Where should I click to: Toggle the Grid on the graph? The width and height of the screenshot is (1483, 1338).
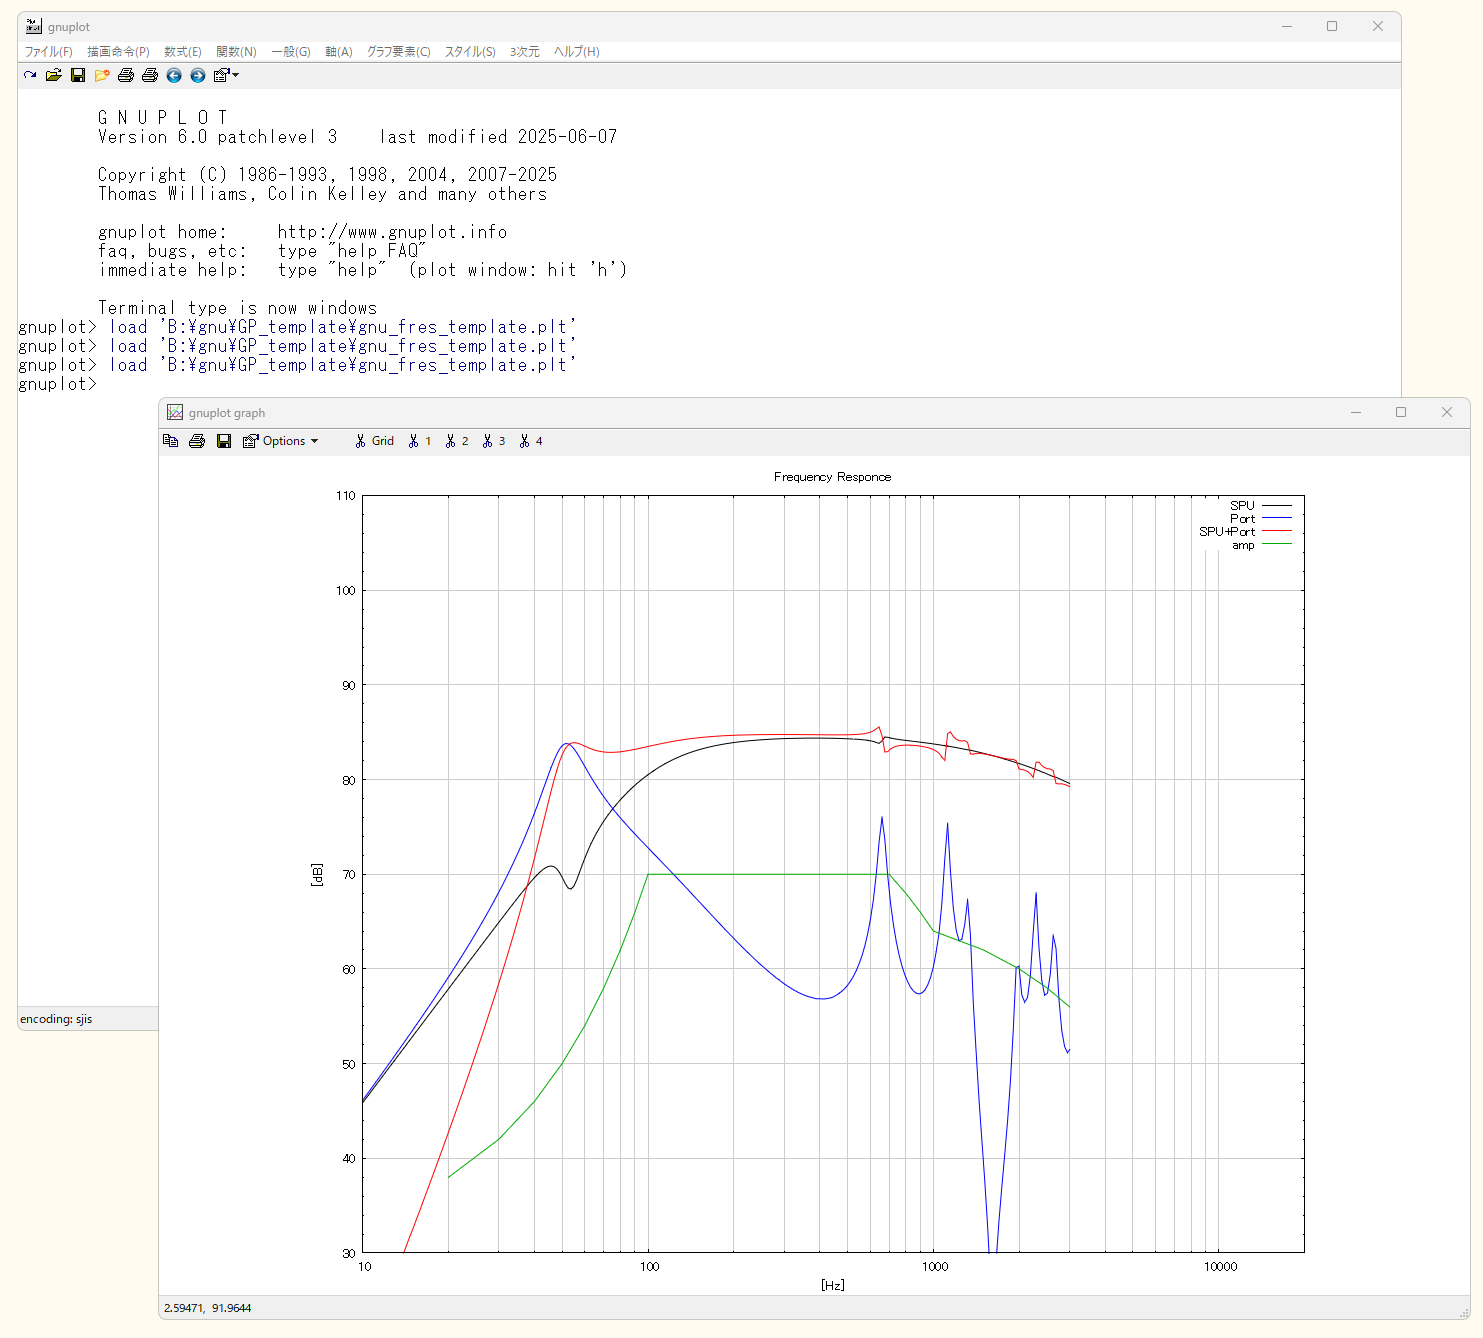pos(375,441)
